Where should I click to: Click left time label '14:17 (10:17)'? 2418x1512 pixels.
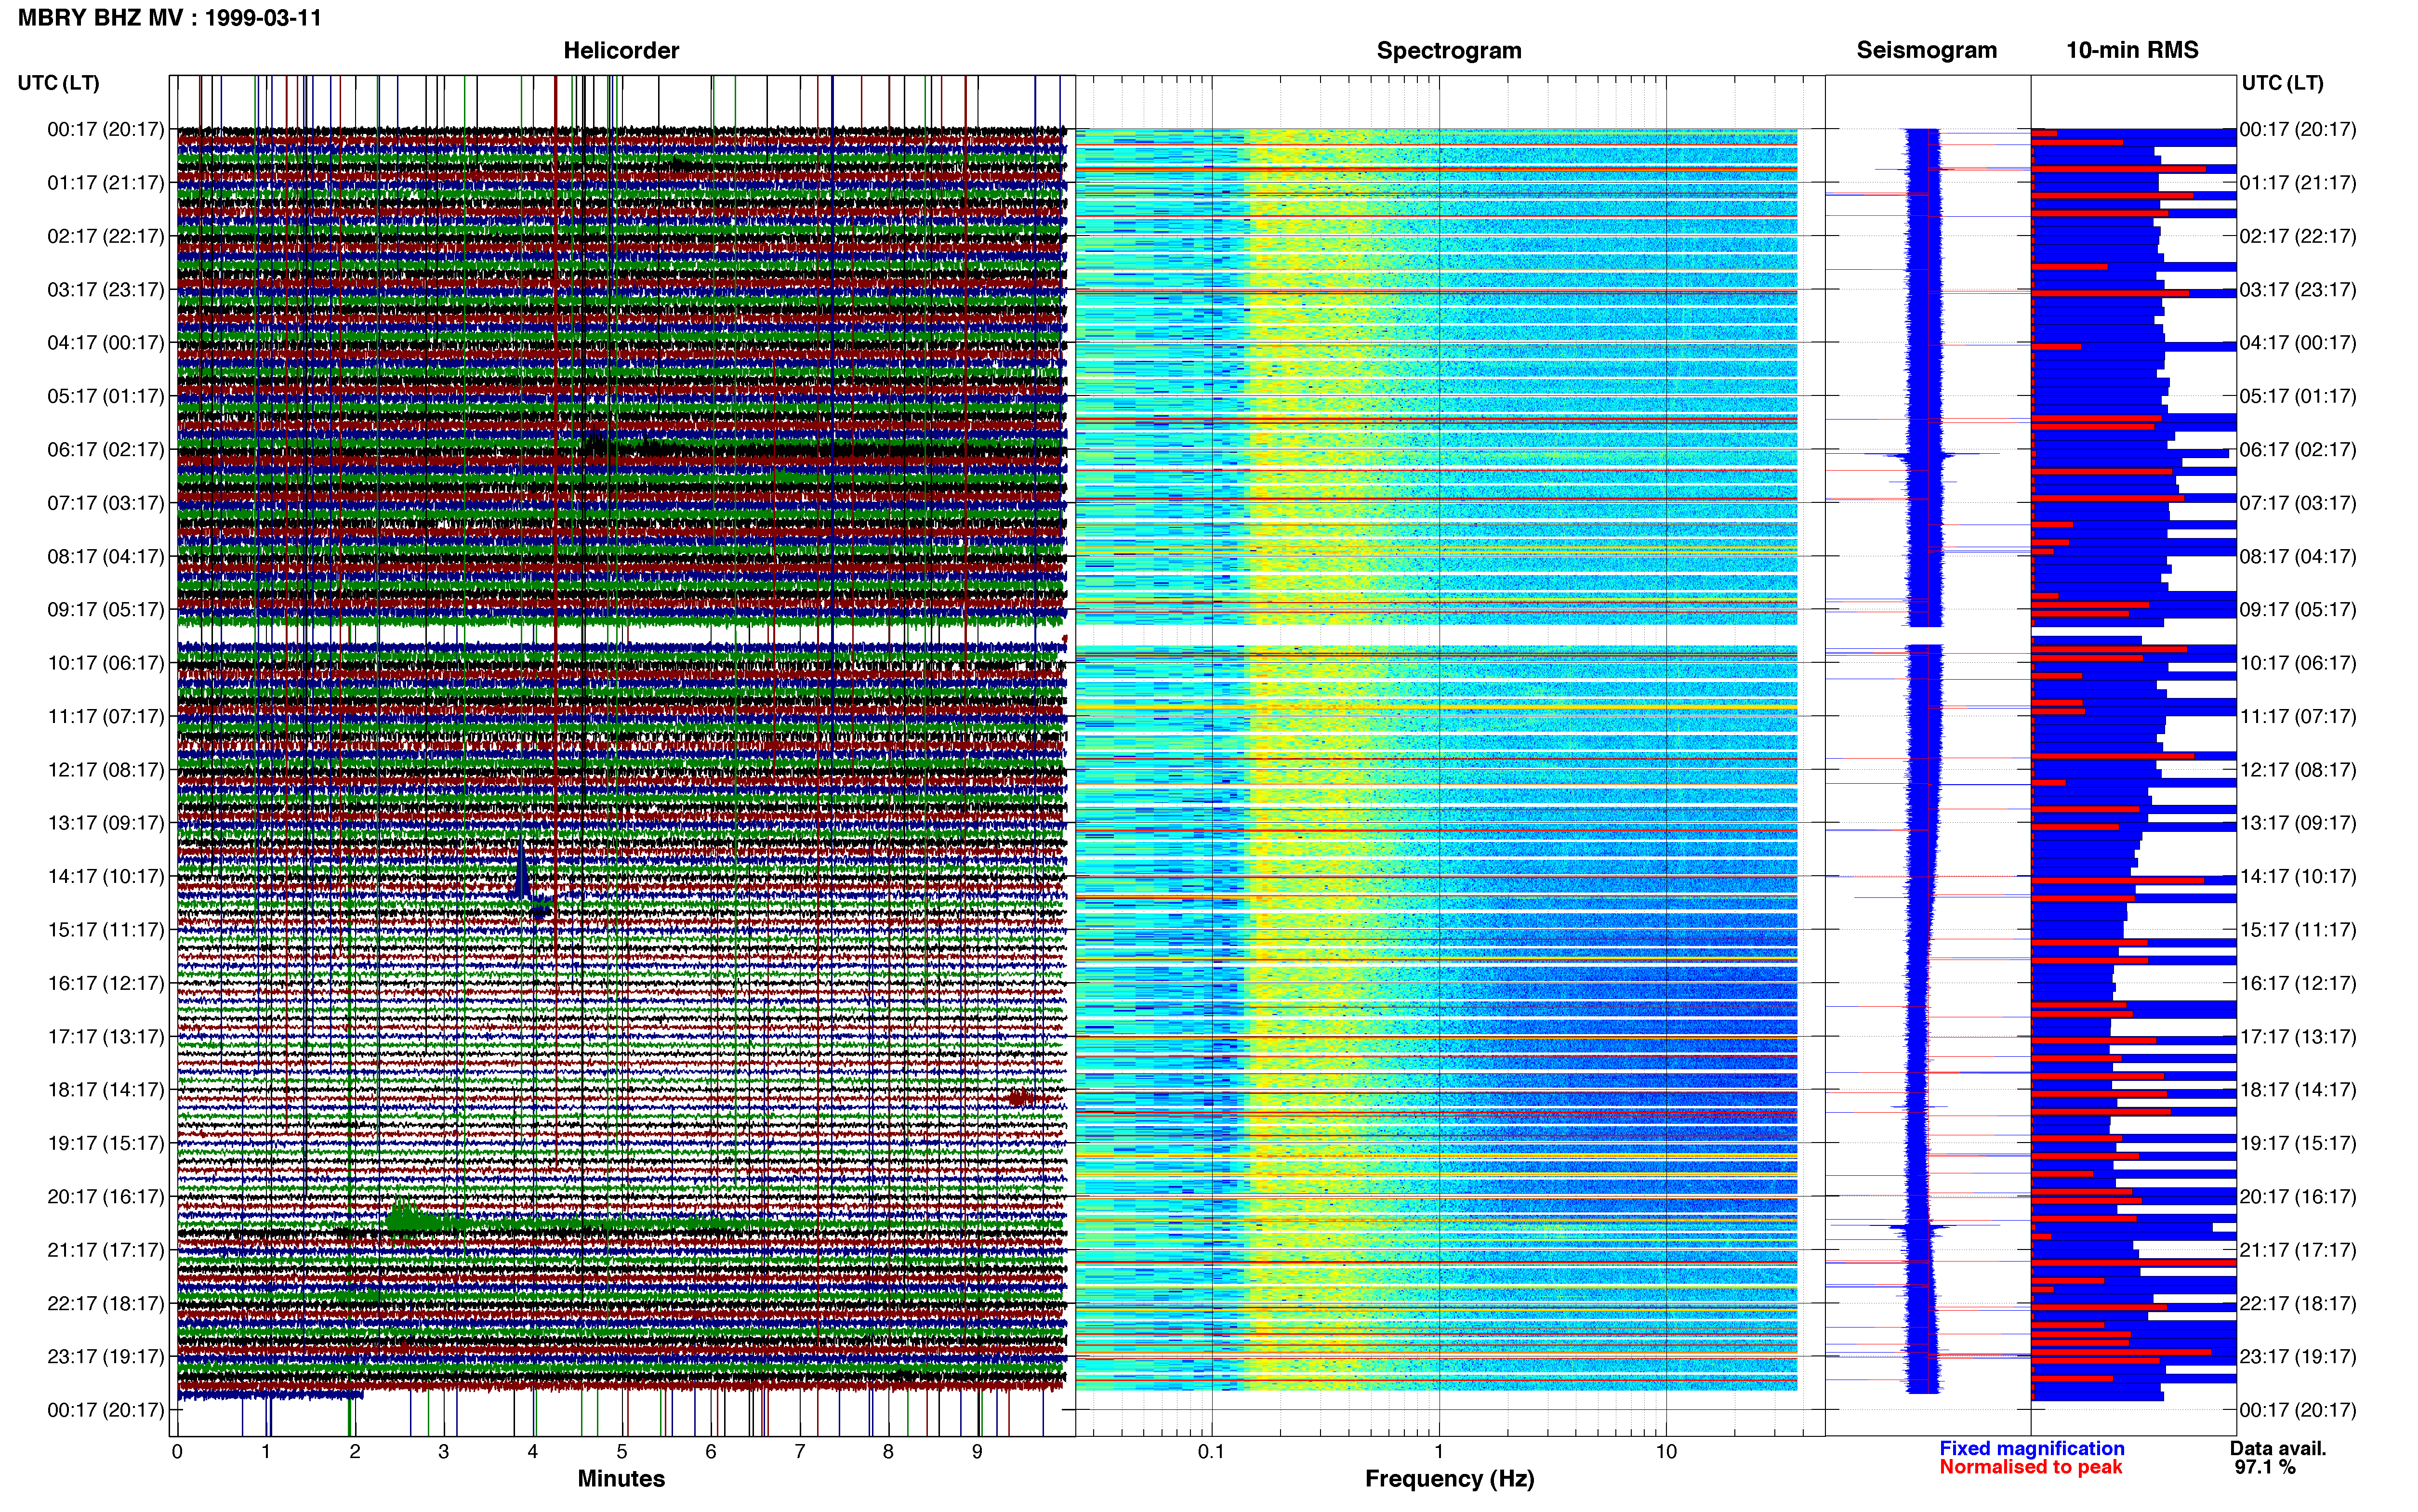click(x=106, y=876)
